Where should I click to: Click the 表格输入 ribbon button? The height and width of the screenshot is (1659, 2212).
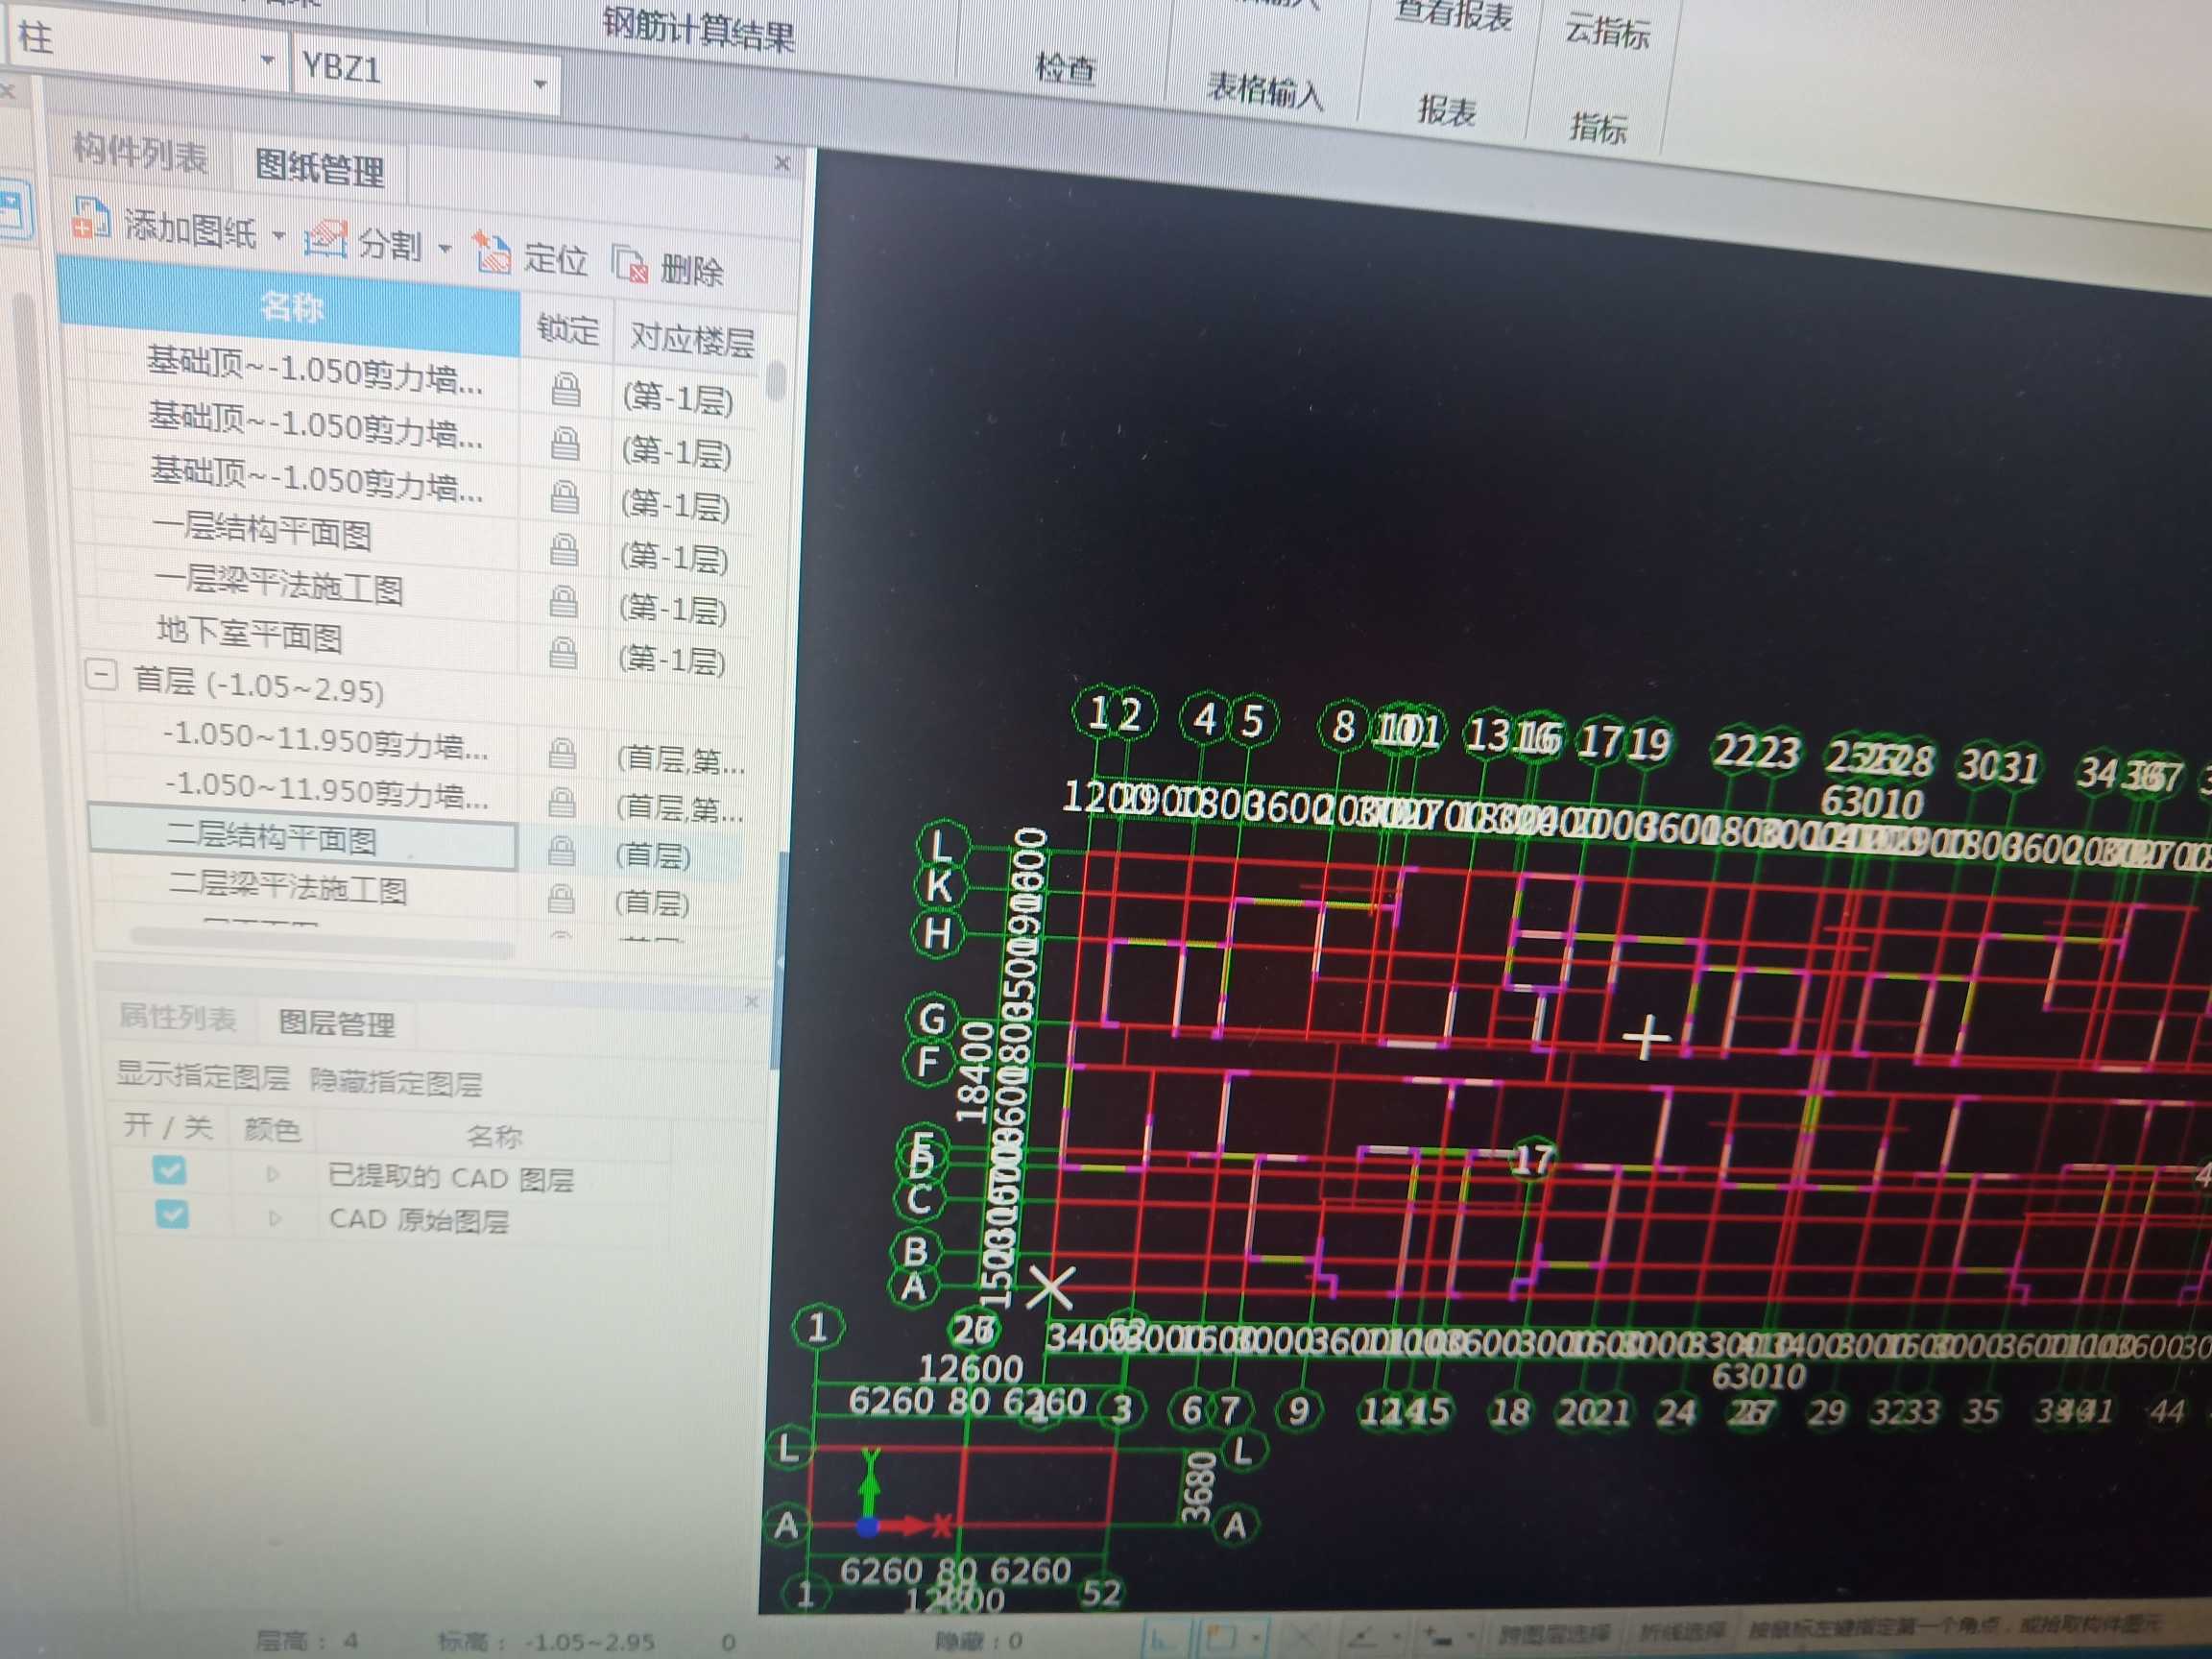(x=1265, y=90)
